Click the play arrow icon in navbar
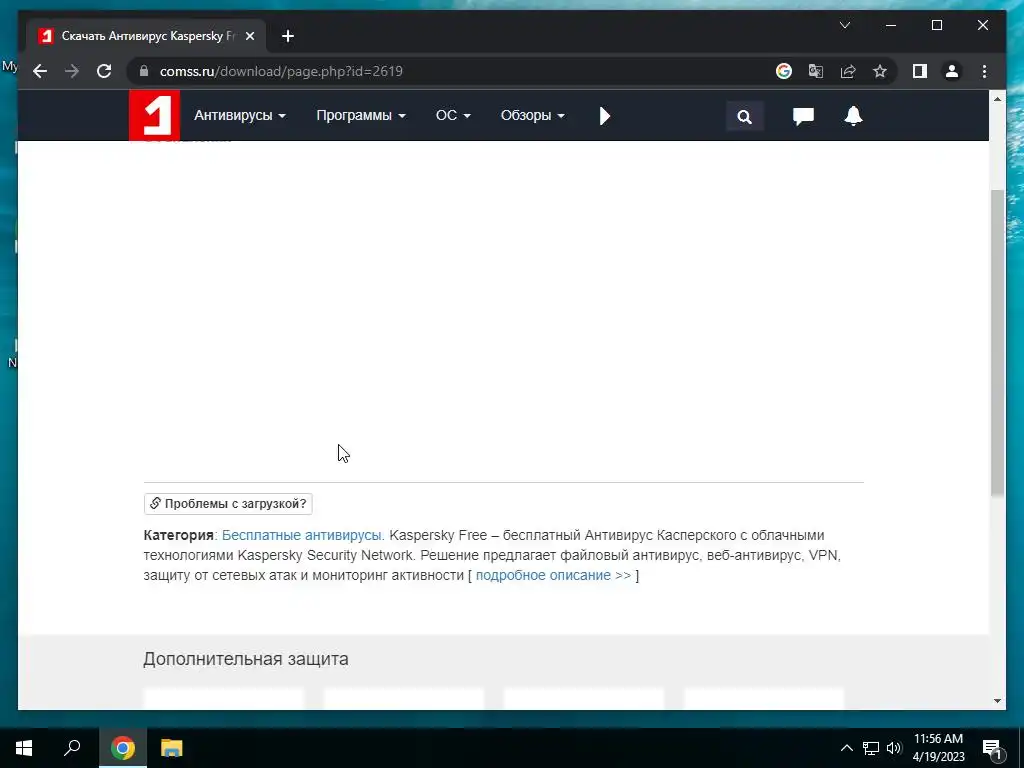The width and height of the screenshot is (1024, 768). 605,116
